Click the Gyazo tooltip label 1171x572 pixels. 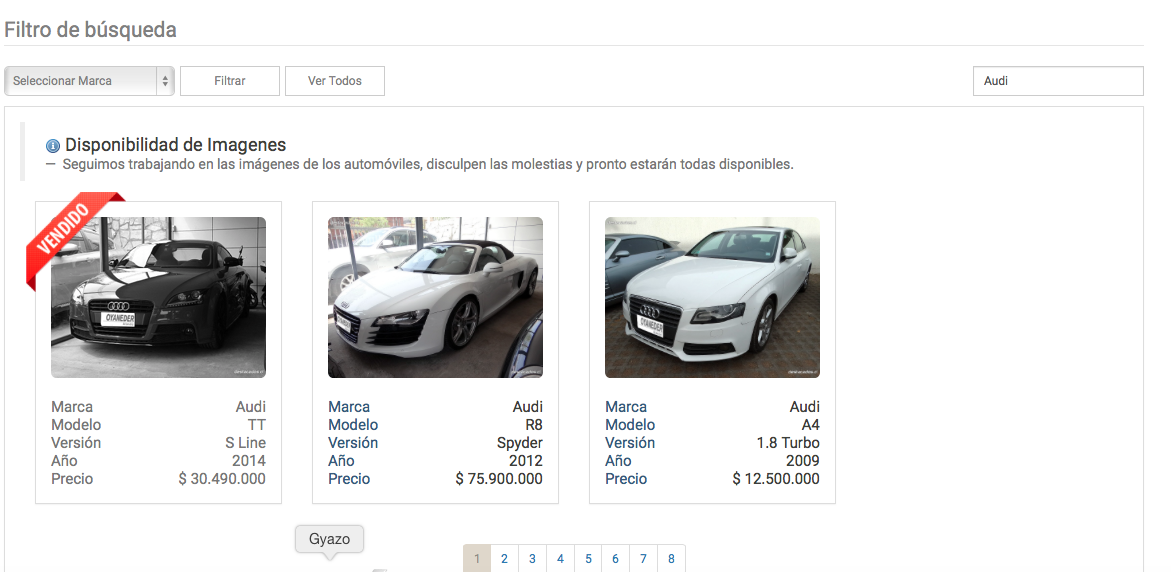pos(329,539)
